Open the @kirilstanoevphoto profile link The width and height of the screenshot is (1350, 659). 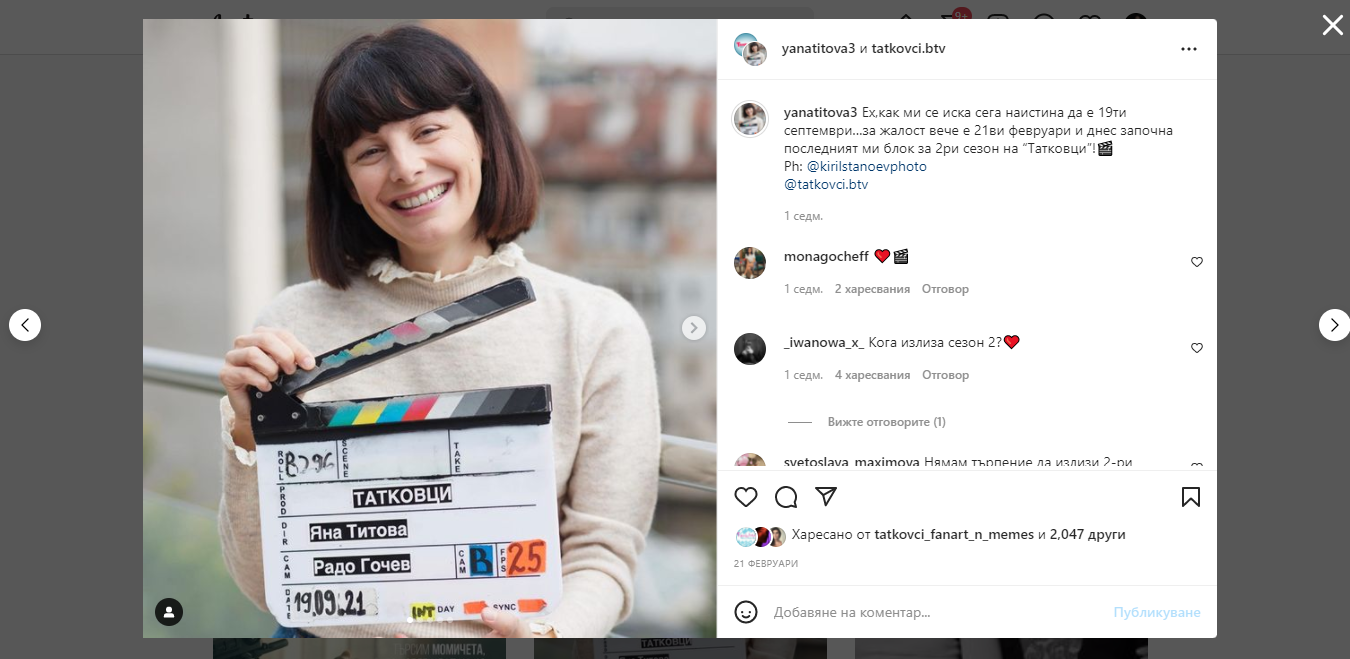pyautogui.click(x=866, y=167)
